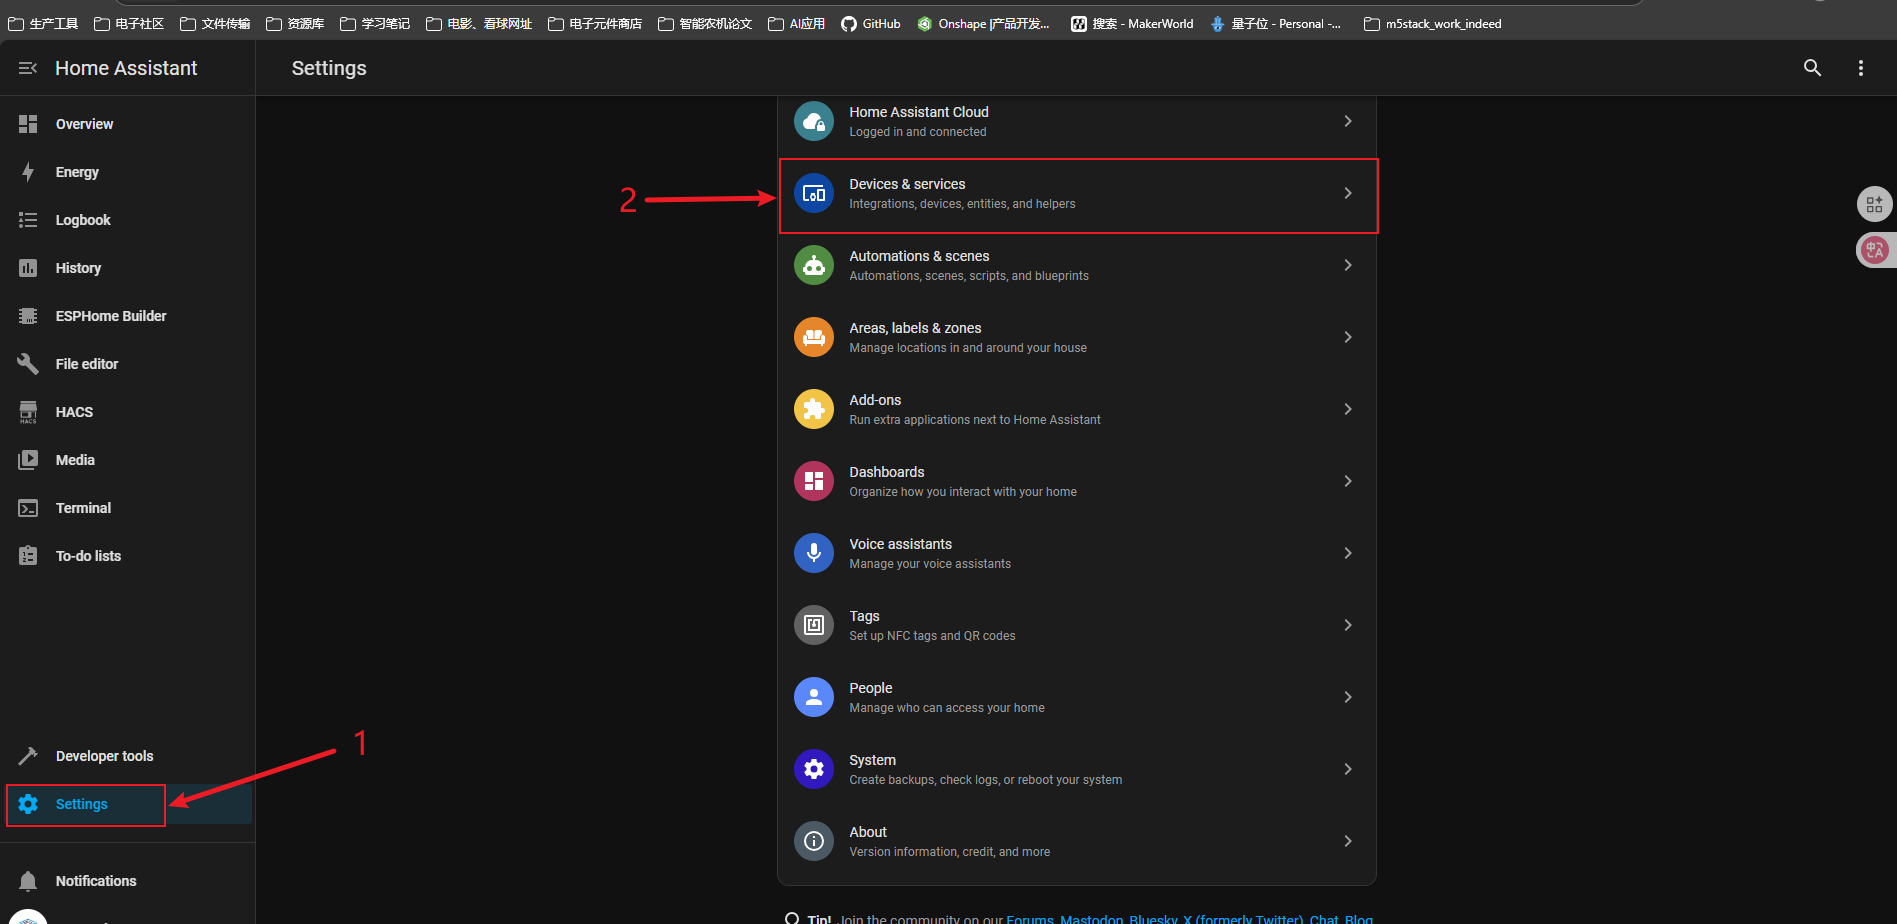This screenshot has height=924, width=1897.
Task: Open HACS in the sidebar
Action: [x=128, y=412]
